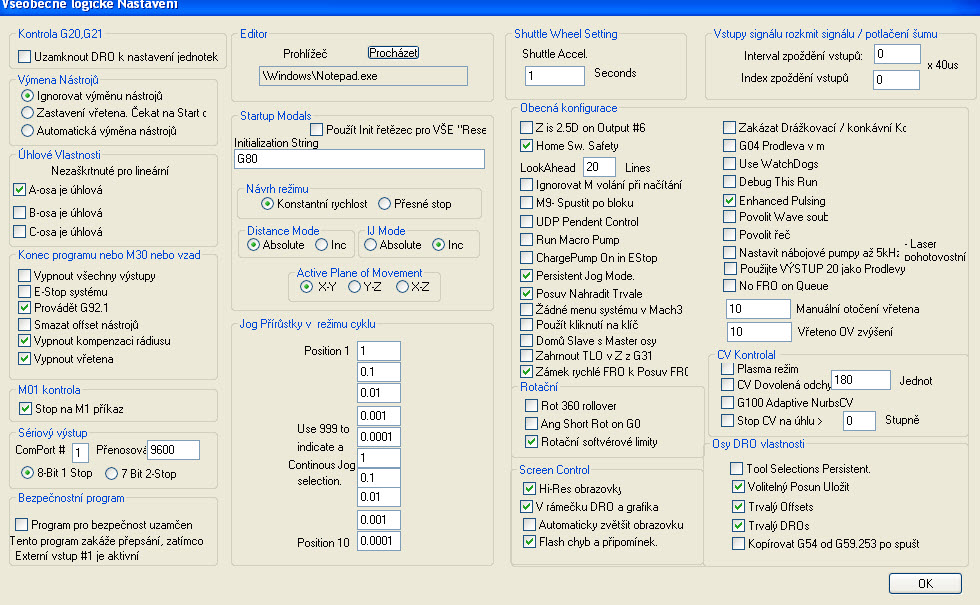Click the Procházet browse button
Viewport: 980px width, 605px height.
(393, 52)
